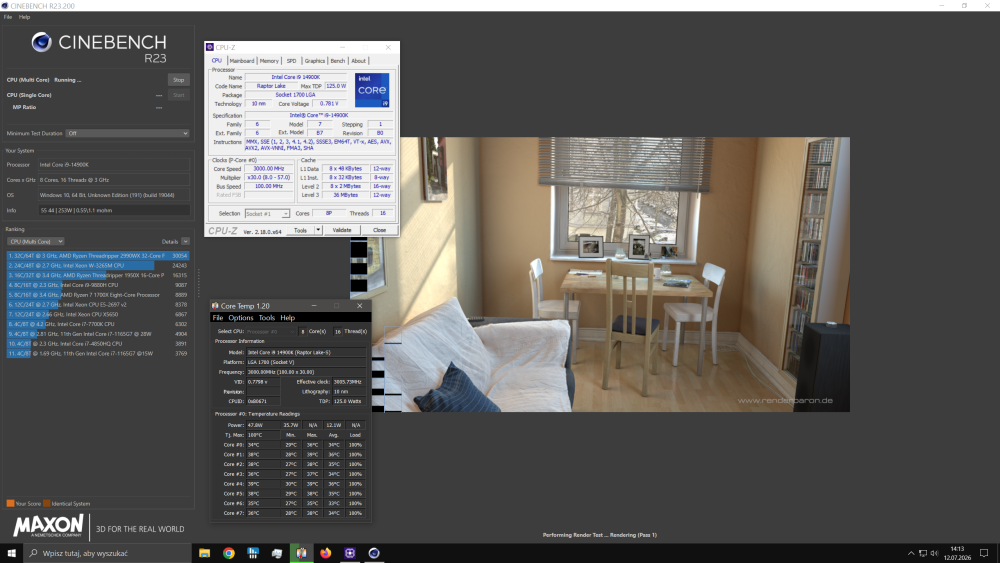The width and height of the screenshot is (1000, 563).
Task: Stop the CPU Multi Core test
Action: 179,80
